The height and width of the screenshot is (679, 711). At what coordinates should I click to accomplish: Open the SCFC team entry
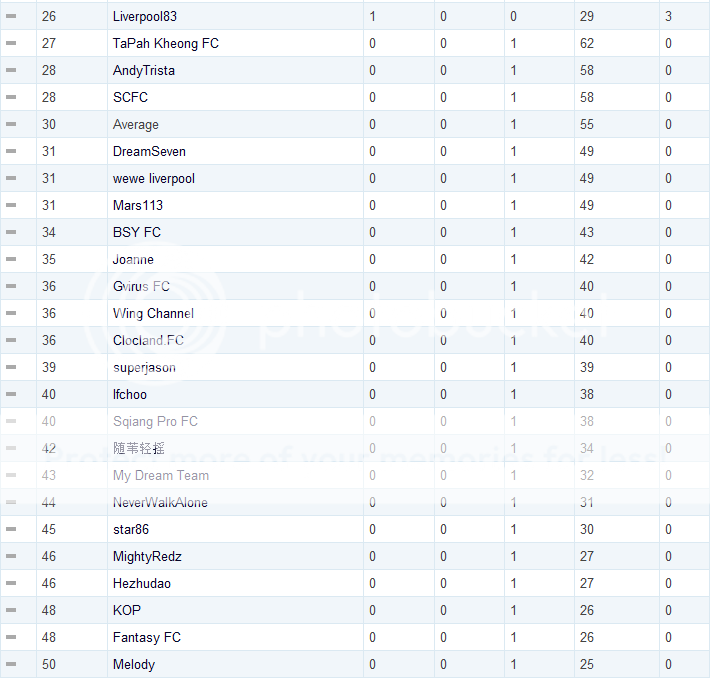coord(132,98)
